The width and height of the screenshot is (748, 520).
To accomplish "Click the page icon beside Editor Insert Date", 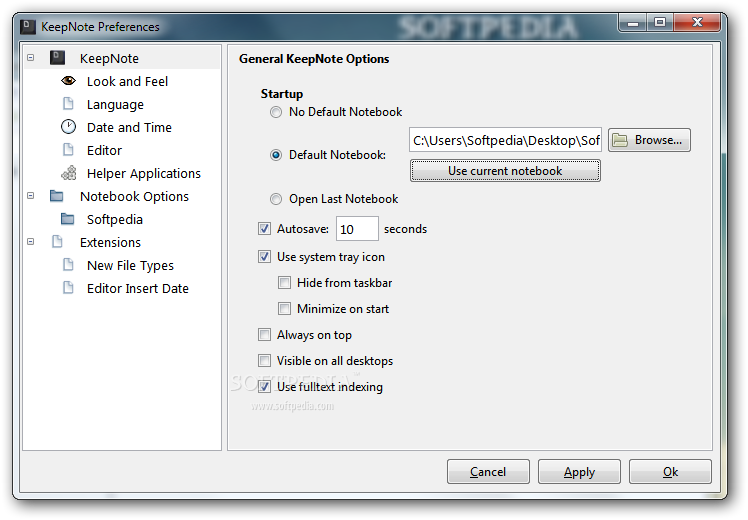I will pos(68,288).
